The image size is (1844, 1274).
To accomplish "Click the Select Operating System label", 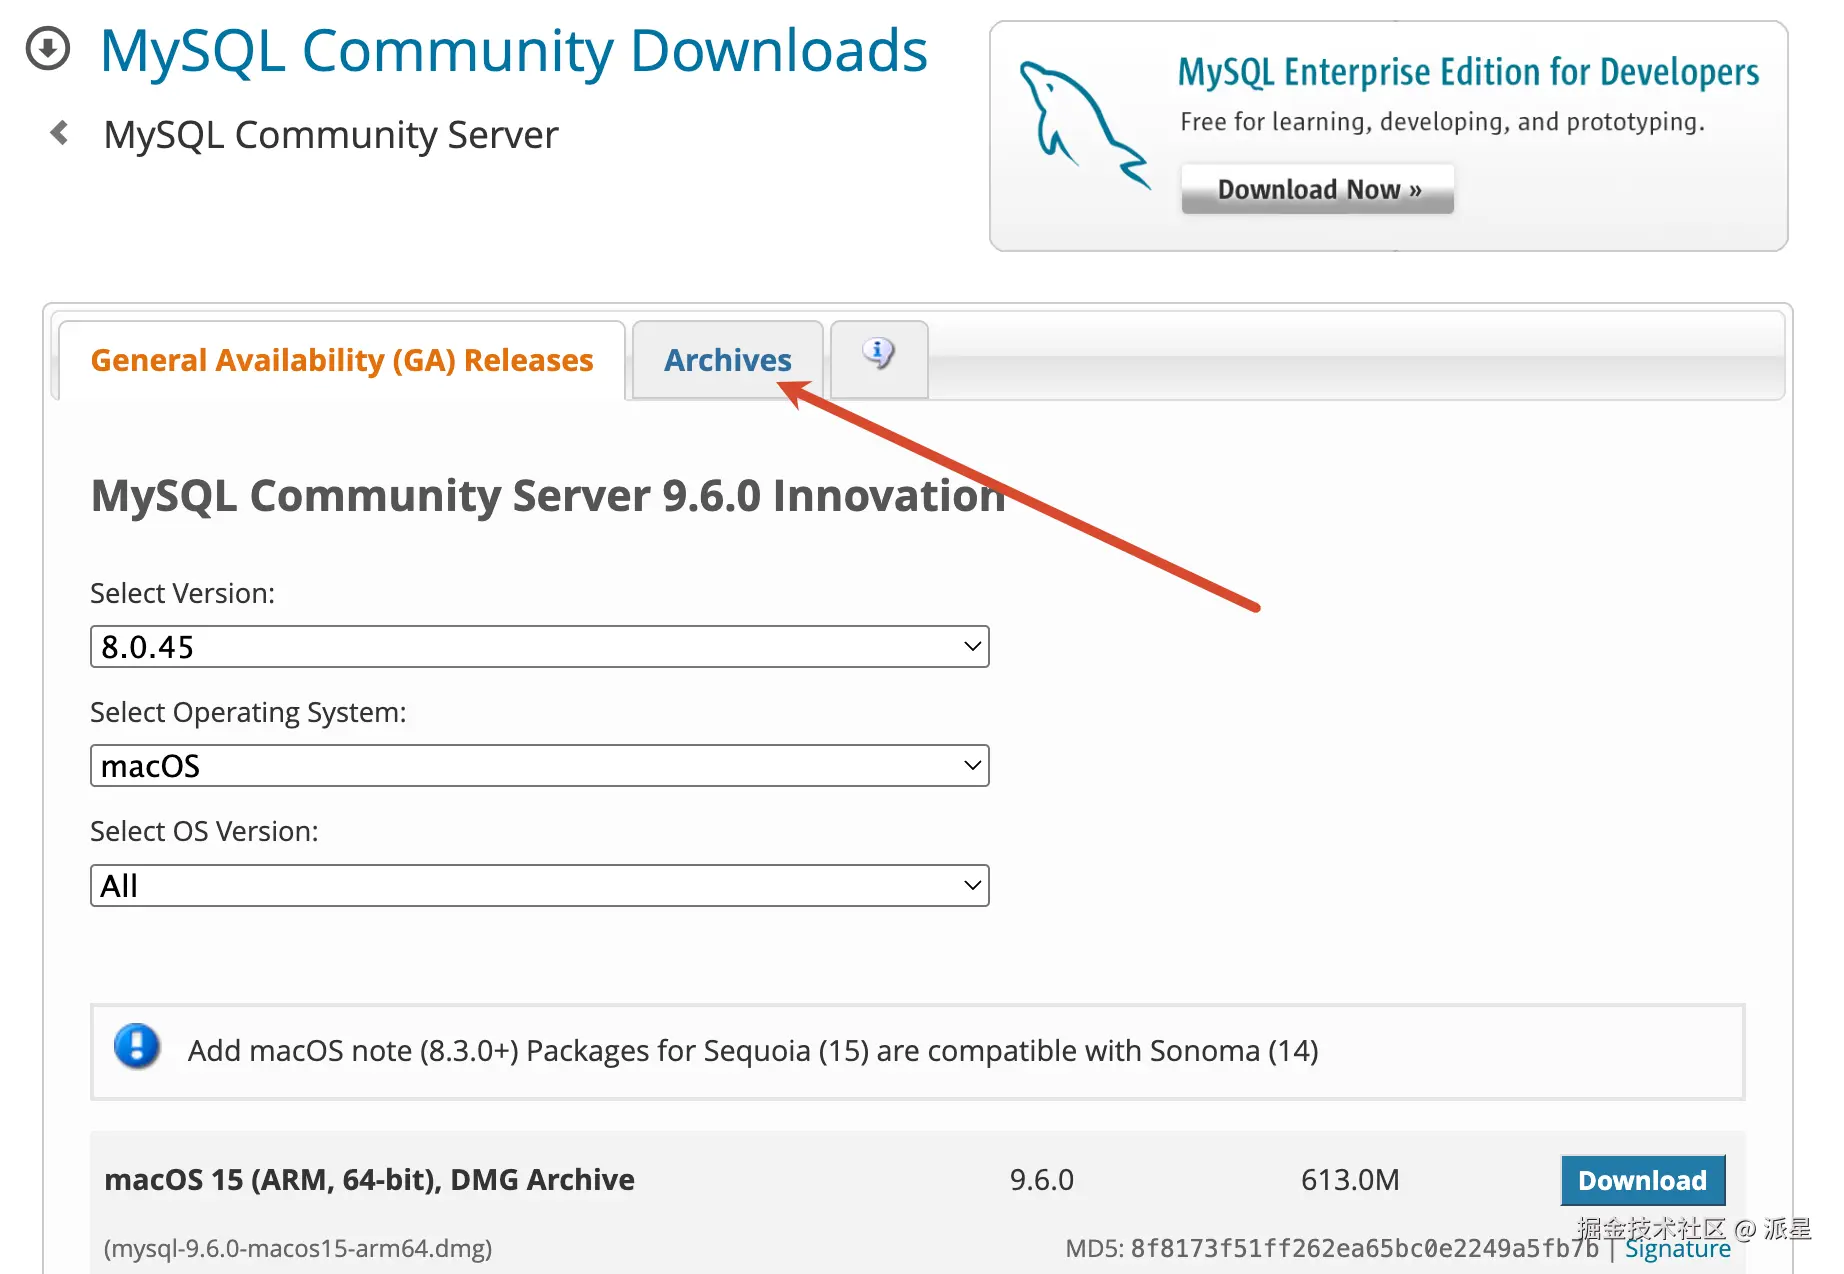I will [249, 713].
